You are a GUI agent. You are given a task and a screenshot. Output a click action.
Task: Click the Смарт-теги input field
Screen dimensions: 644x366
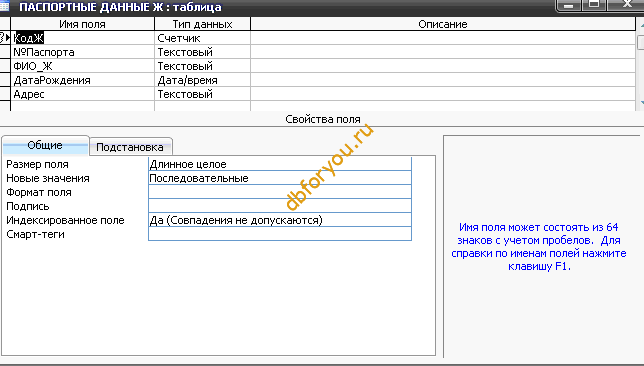pos(280,234)
